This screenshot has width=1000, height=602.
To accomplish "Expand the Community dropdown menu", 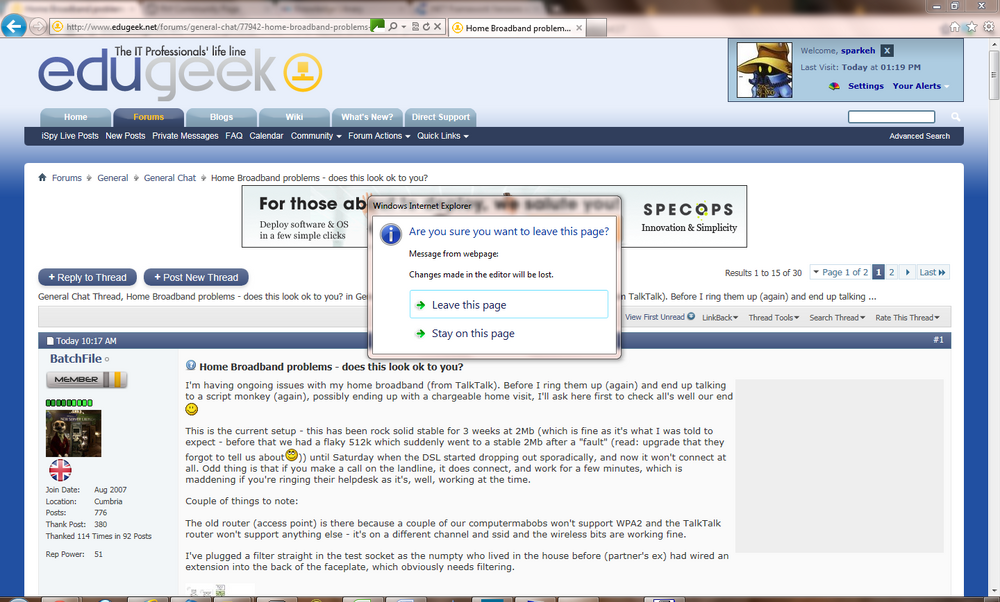I will (316, 136).
